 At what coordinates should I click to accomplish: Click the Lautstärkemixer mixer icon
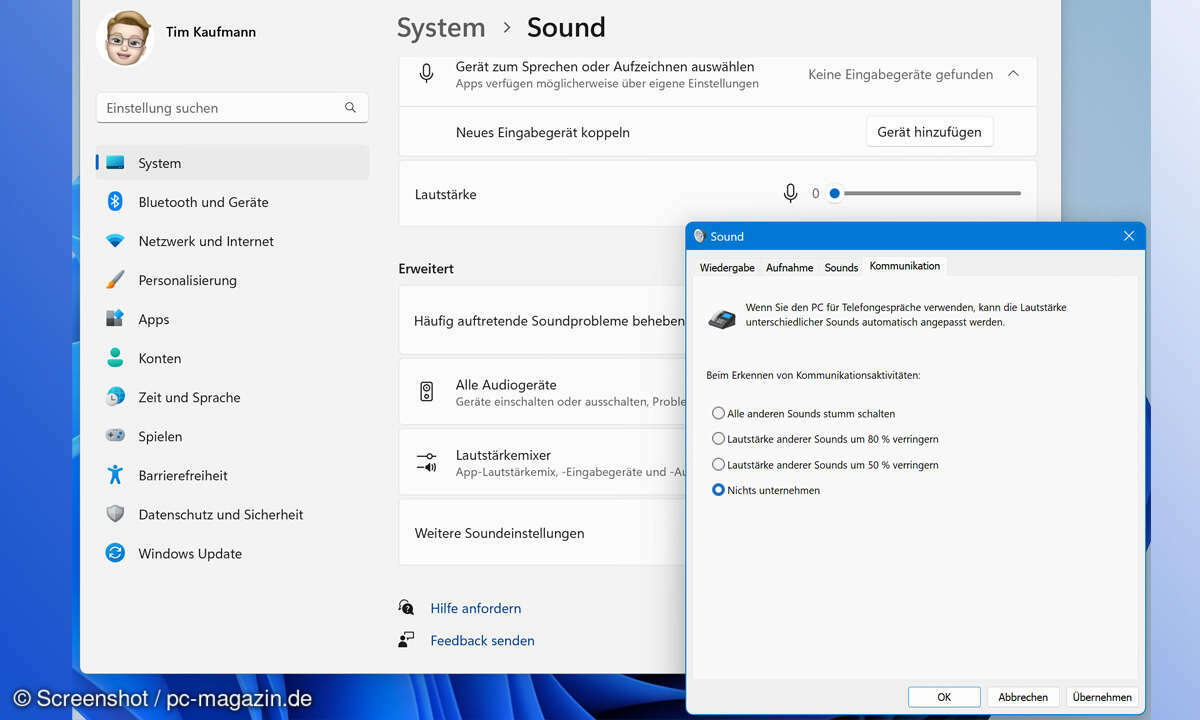427,462
